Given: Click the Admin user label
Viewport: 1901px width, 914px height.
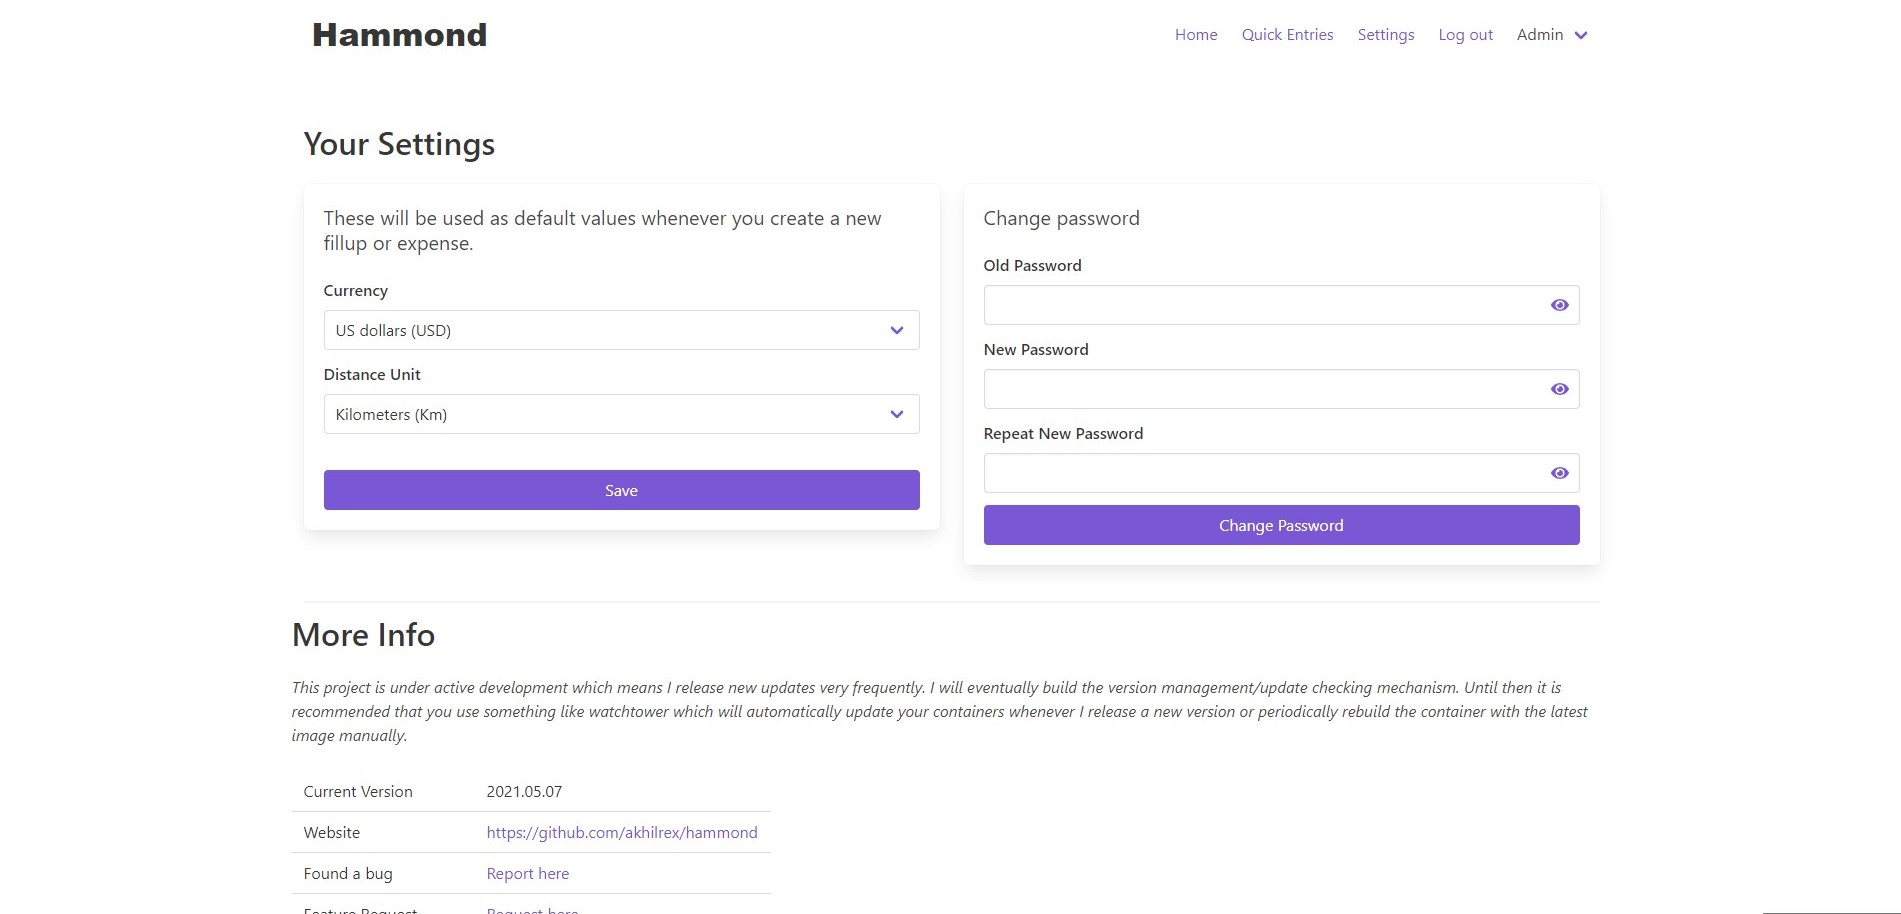Looking at the screenshot, I should tap(1539, 35).
